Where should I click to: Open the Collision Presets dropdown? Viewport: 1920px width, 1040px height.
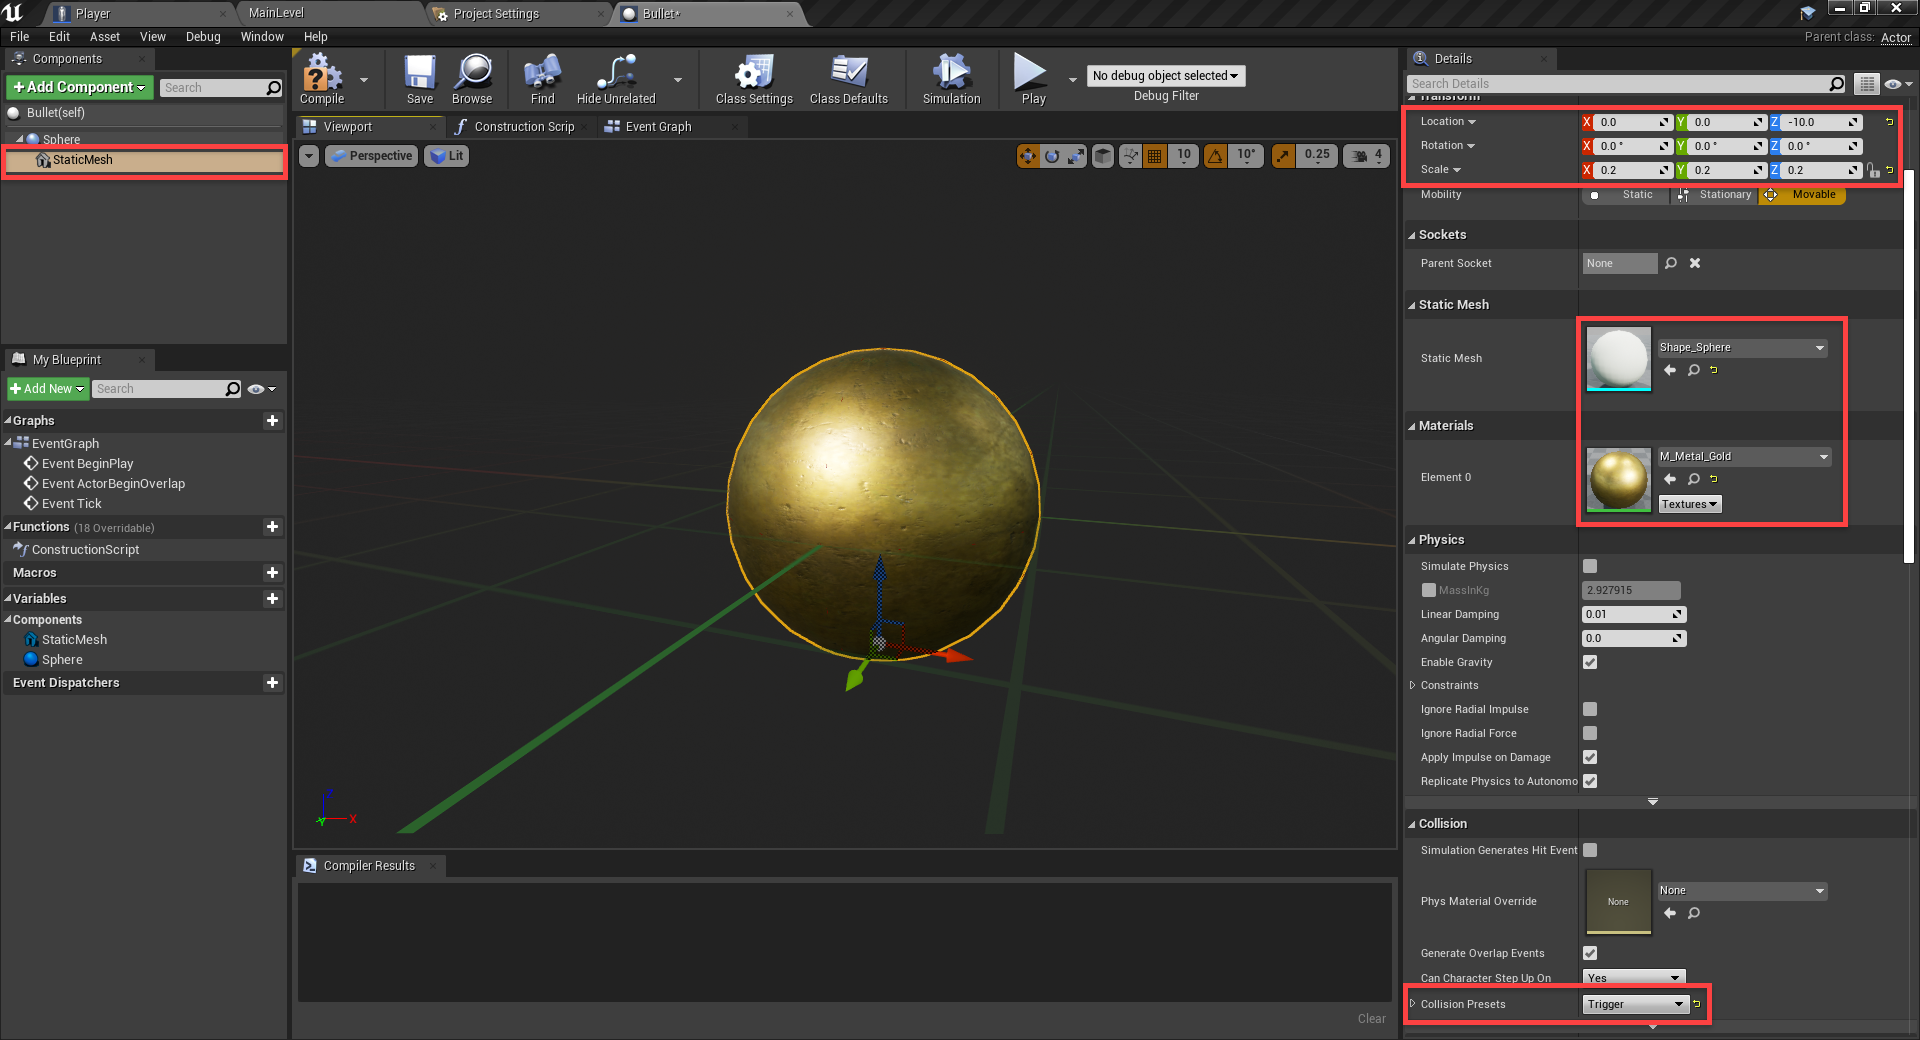(x=1635, y=1004)
